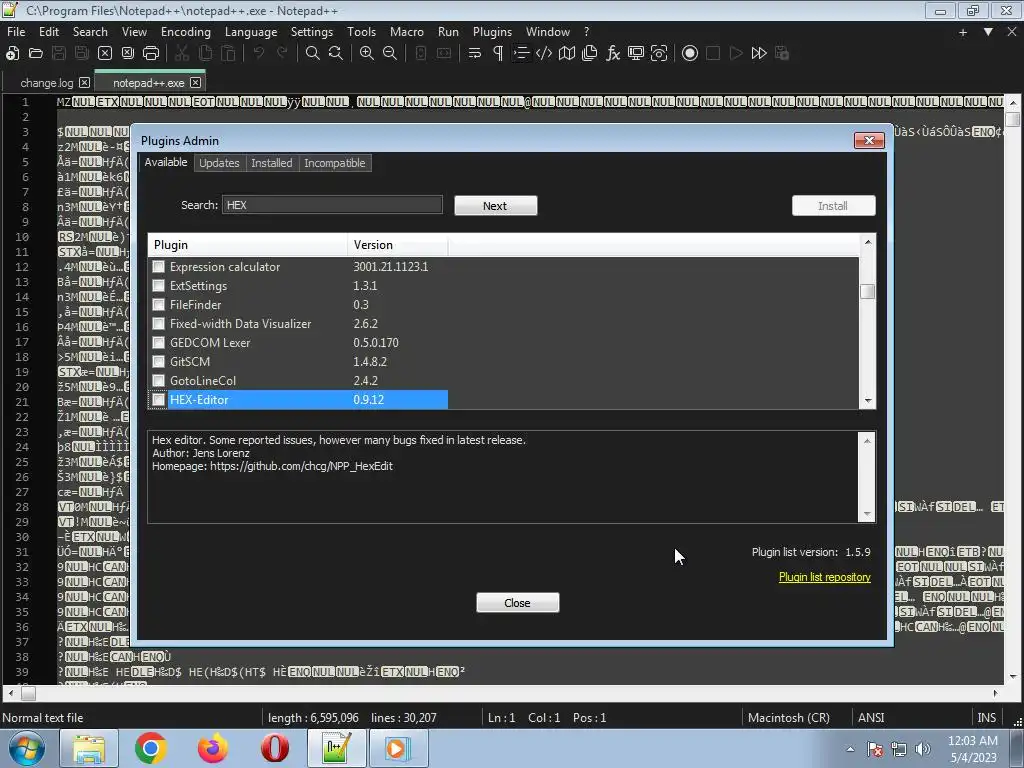
Task: Click plugin list scrollbar up arrow
Action: [x=867, y=242]
